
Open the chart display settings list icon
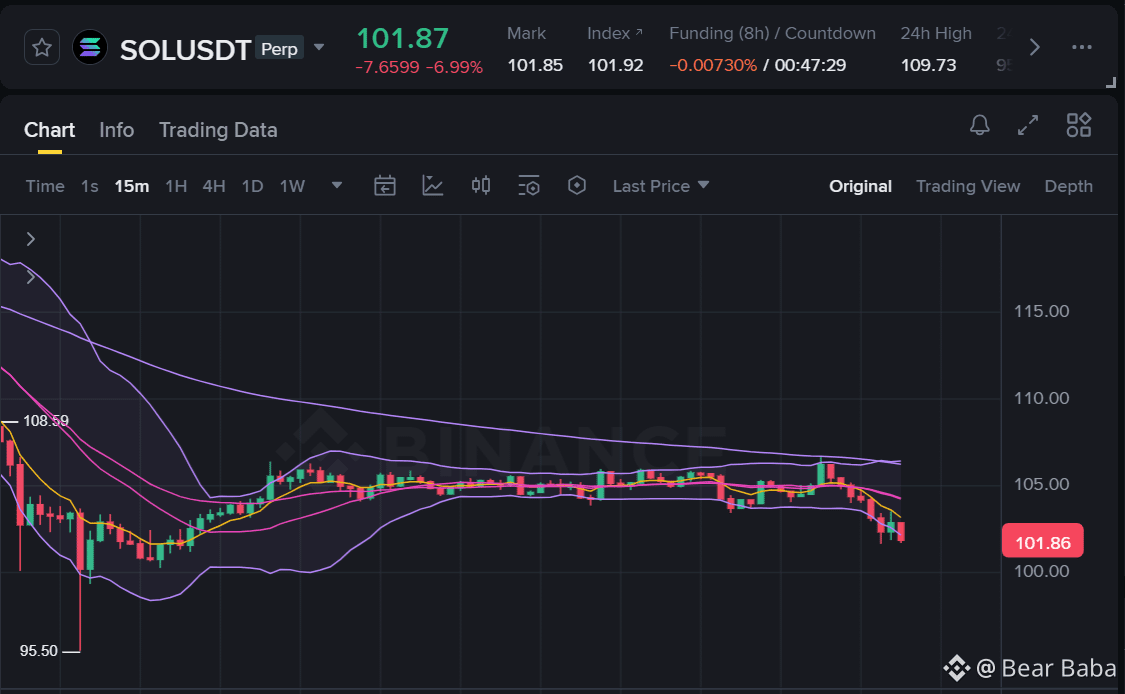coord(529,186)
